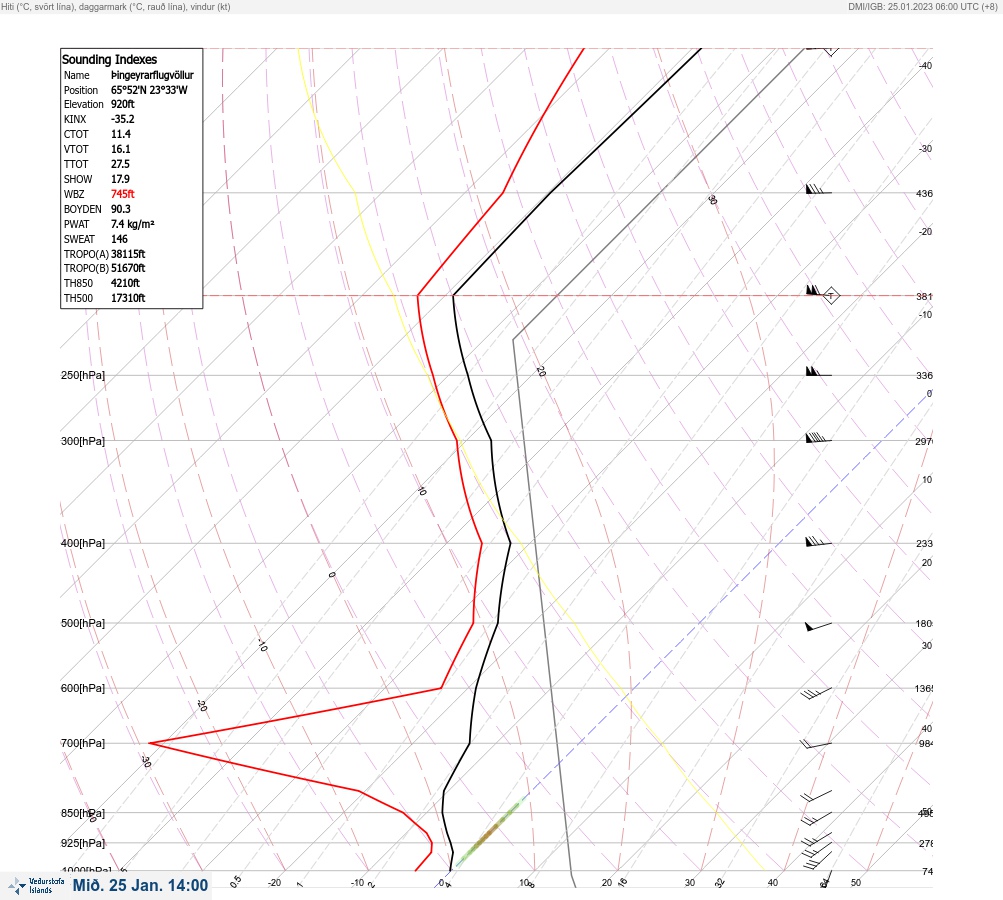This screenshot has height=900, width=1003.
Task: Click BOYDEN value 90.3
Action: point(121,209)
